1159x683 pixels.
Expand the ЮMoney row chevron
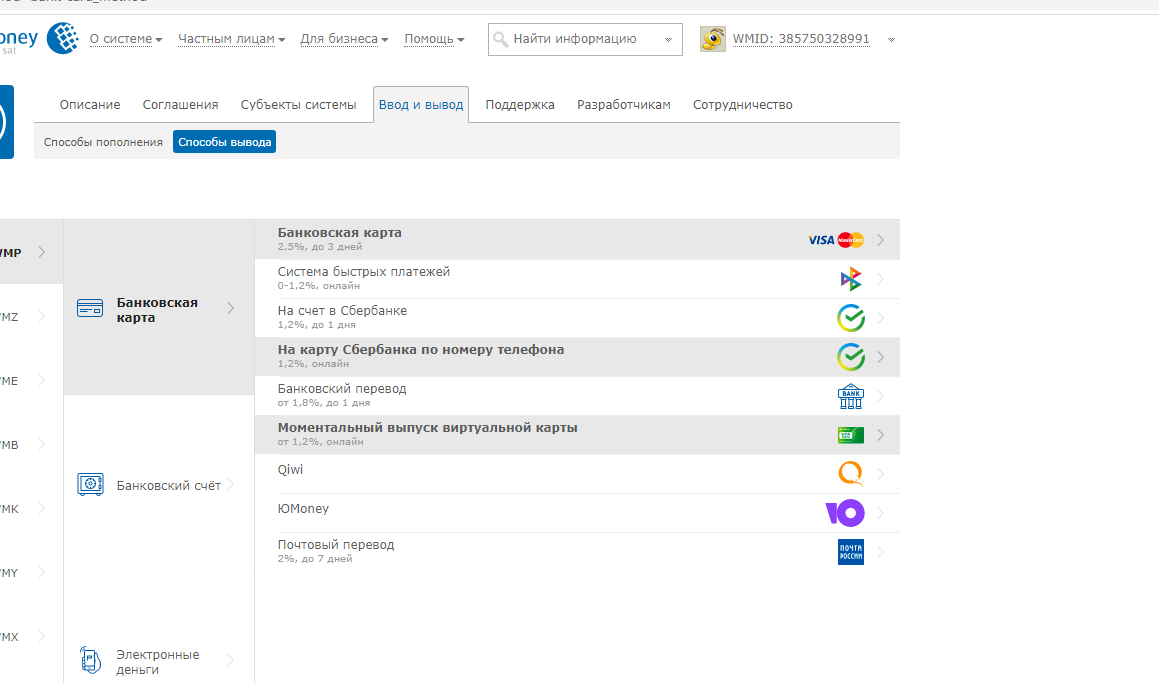(x=880, y=513)
